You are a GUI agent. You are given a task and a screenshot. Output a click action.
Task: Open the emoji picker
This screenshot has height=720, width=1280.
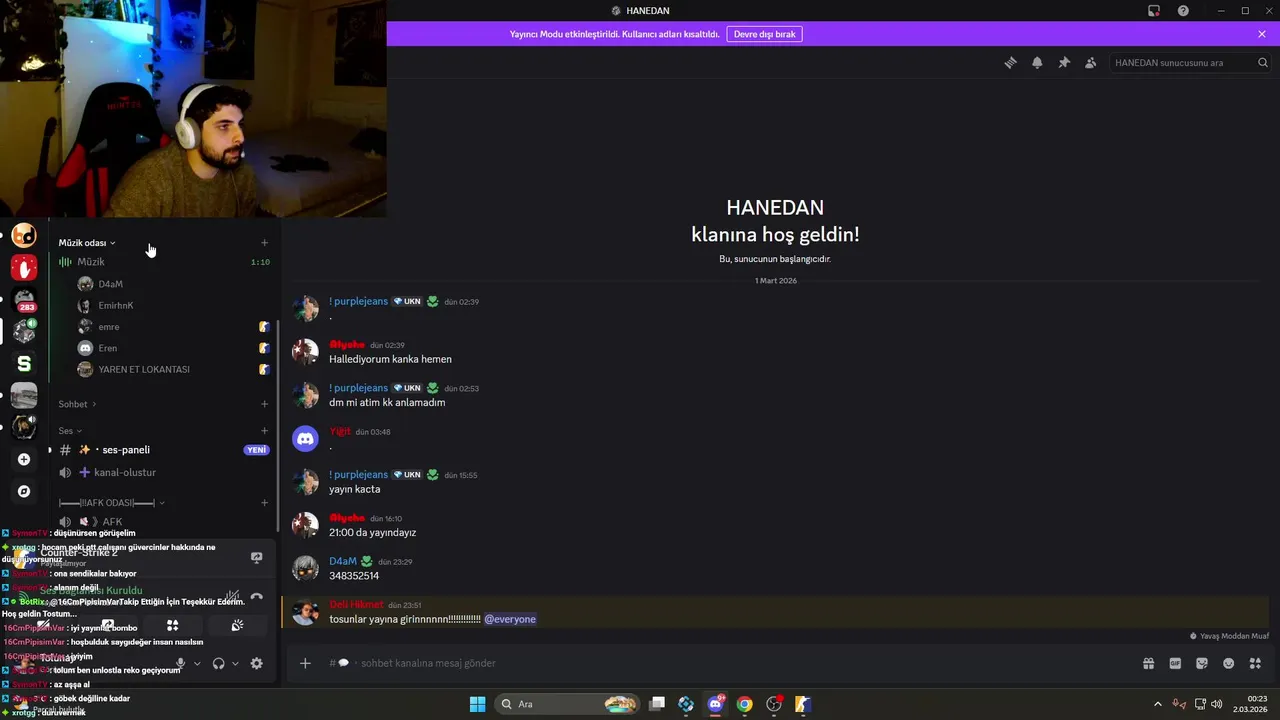pyautogui.click(x=1228, y=663)
